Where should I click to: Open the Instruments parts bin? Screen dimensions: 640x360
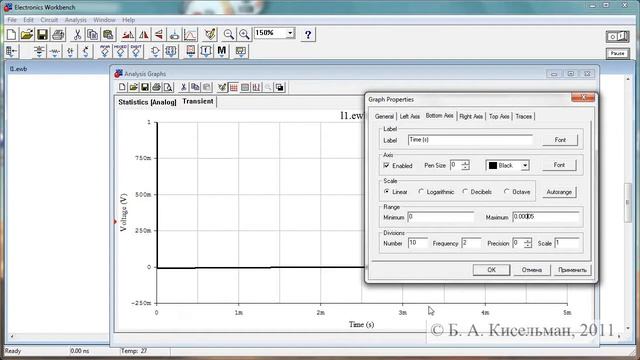(x=241, y=51)
